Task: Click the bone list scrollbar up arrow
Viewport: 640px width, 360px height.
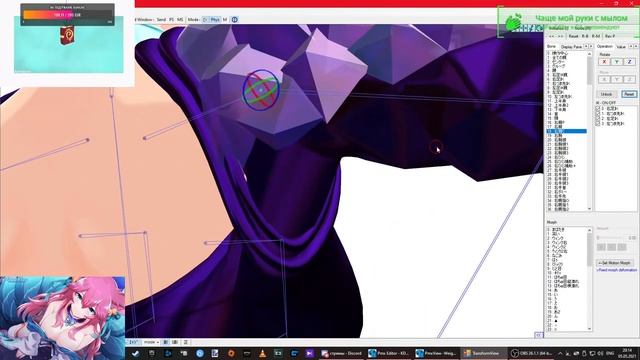Action: click(x=589, y=53)
